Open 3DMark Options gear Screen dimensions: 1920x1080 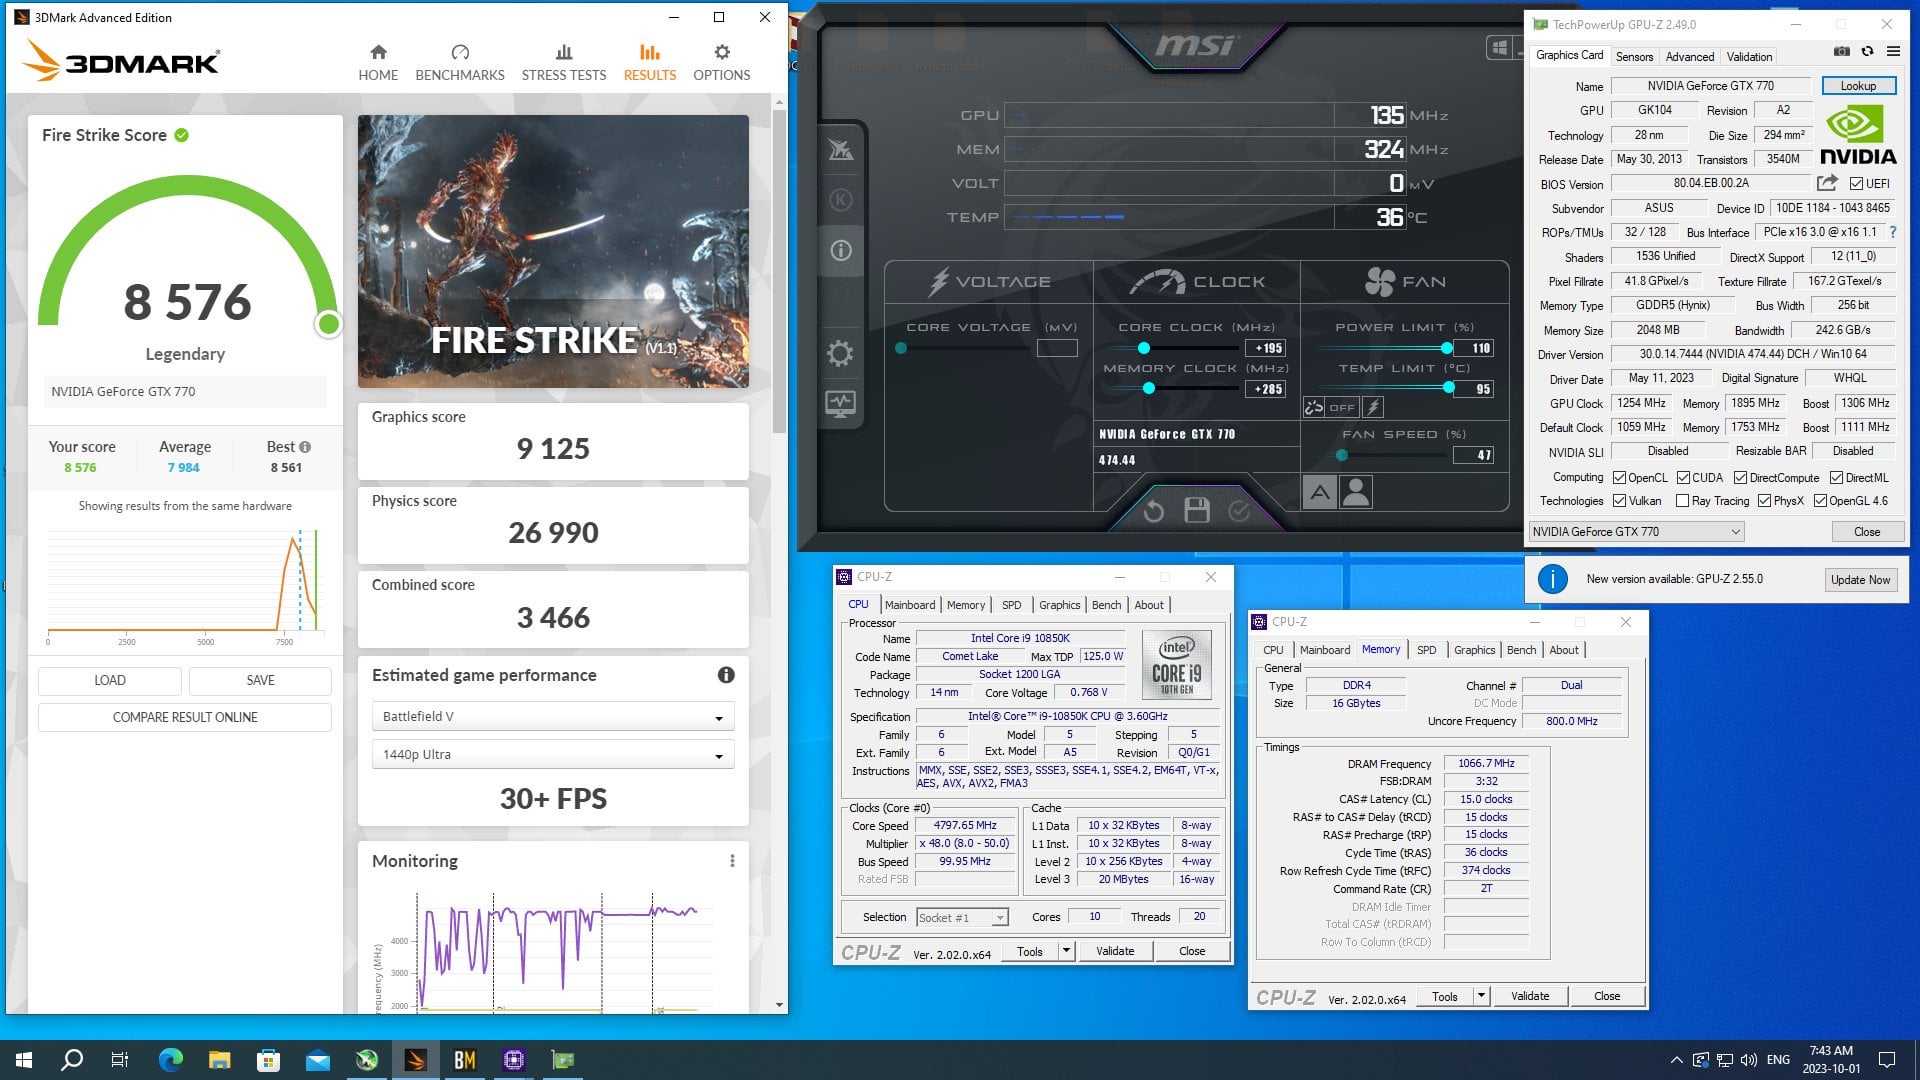[x=722, y=62]
